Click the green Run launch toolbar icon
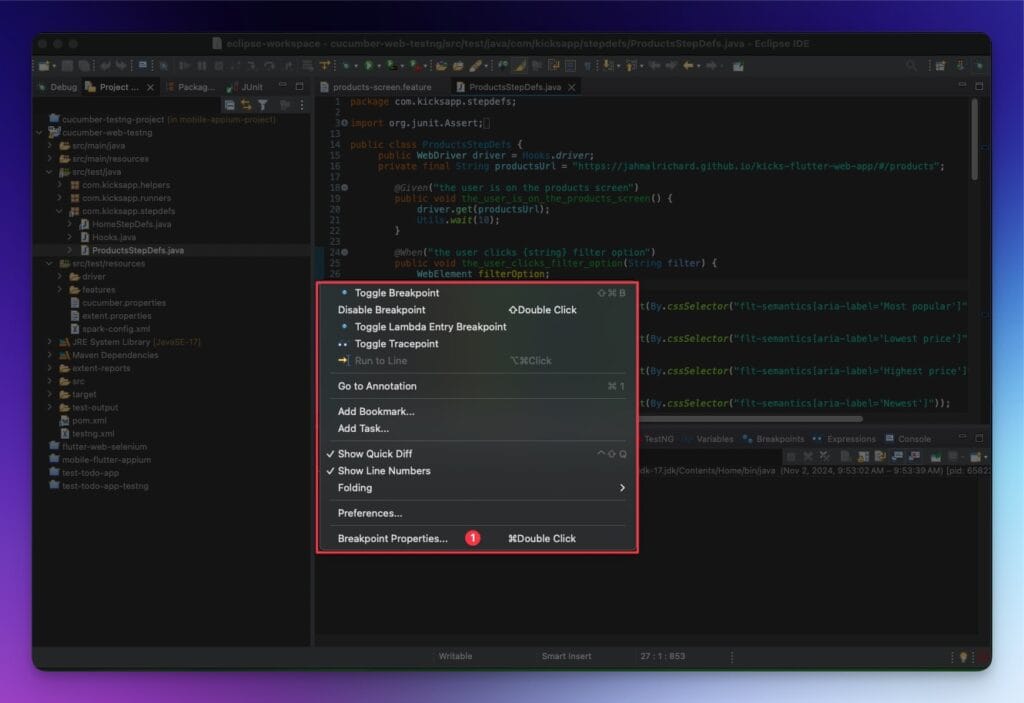Image resolution: width=1024 pixels, height=703 pixels. point(368,65)
